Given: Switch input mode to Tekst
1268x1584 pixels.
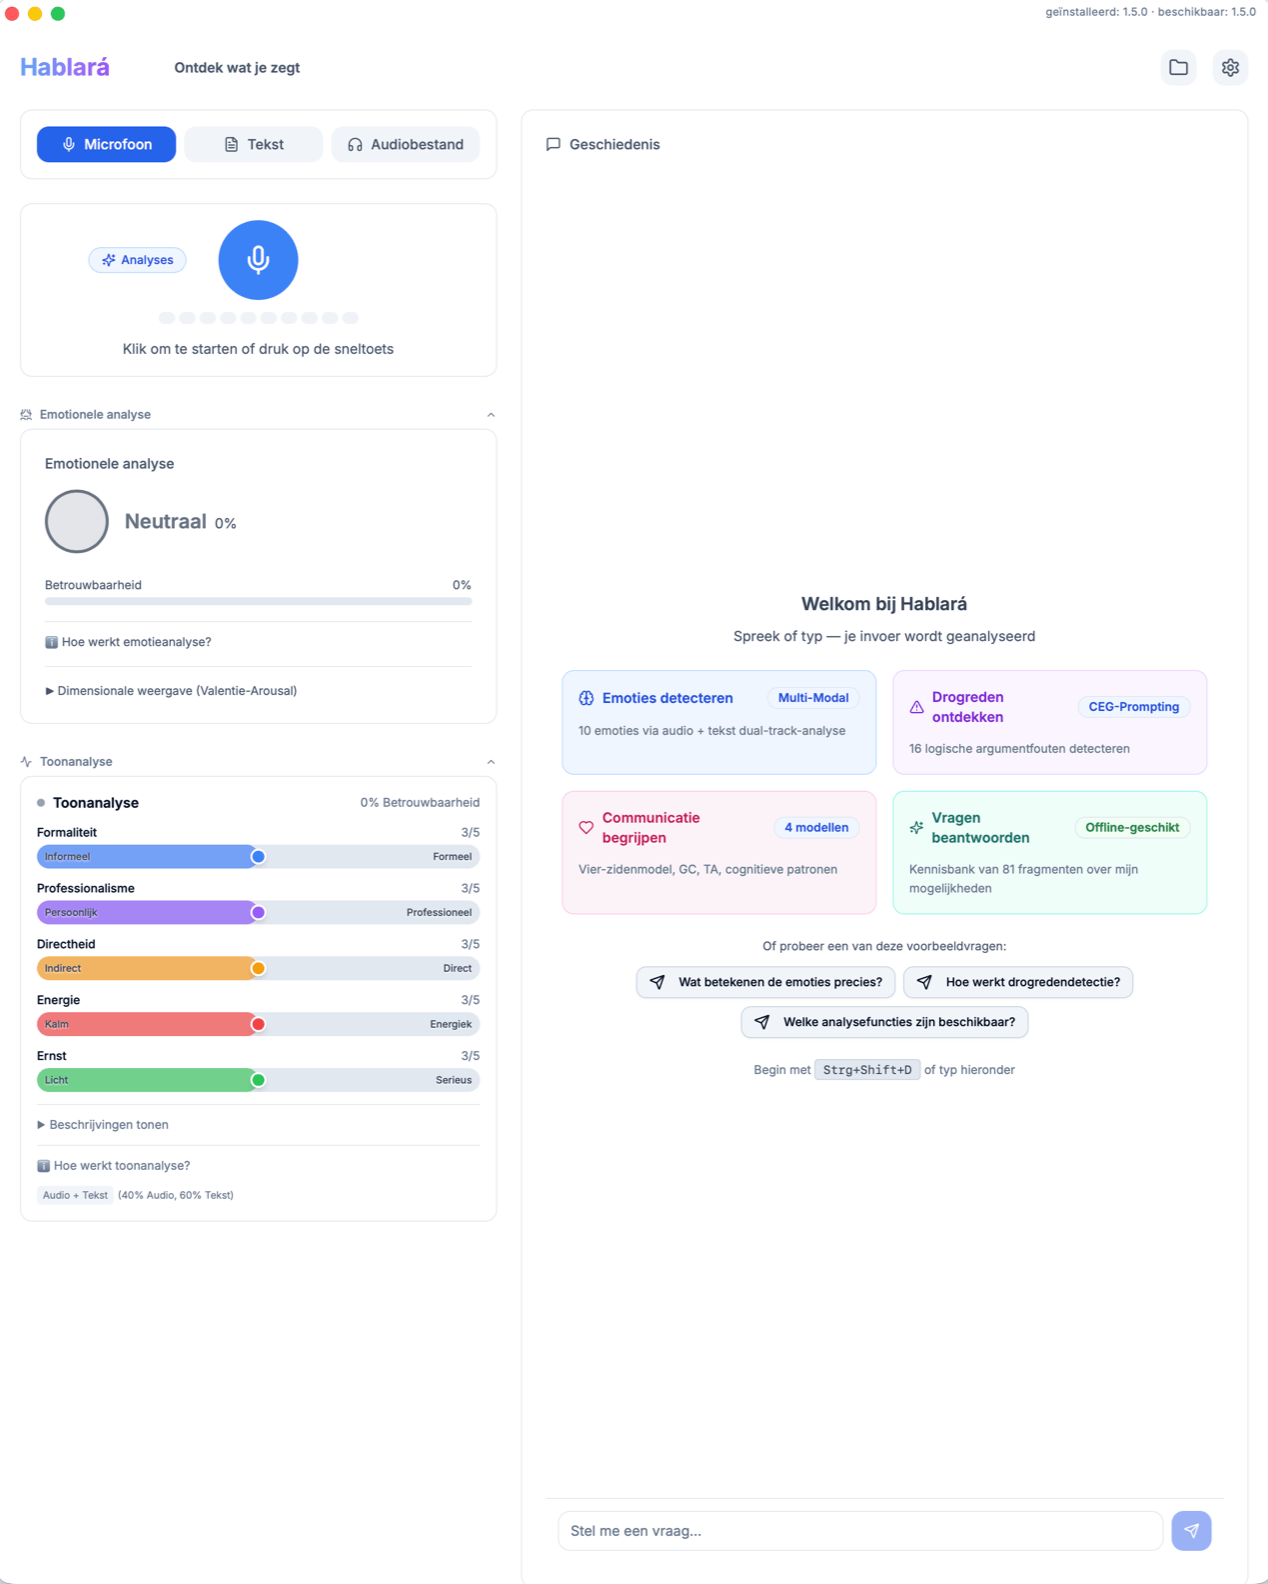Looking at the screenshot, I should point(253,144).
